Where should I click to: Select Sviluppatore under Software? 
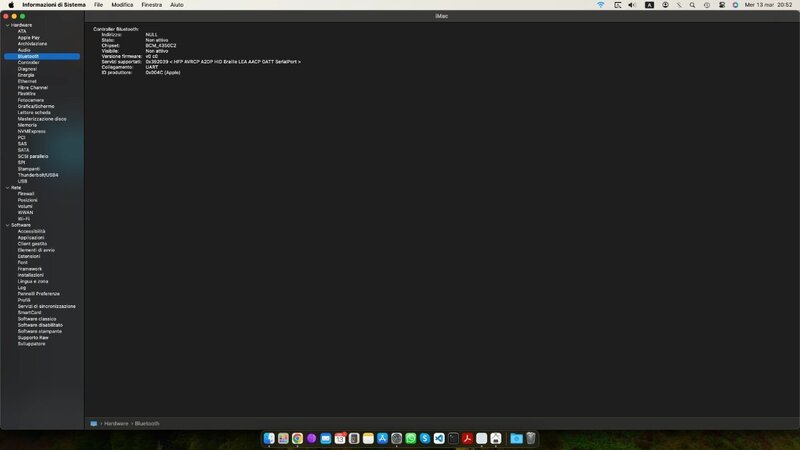coord(32,344)
